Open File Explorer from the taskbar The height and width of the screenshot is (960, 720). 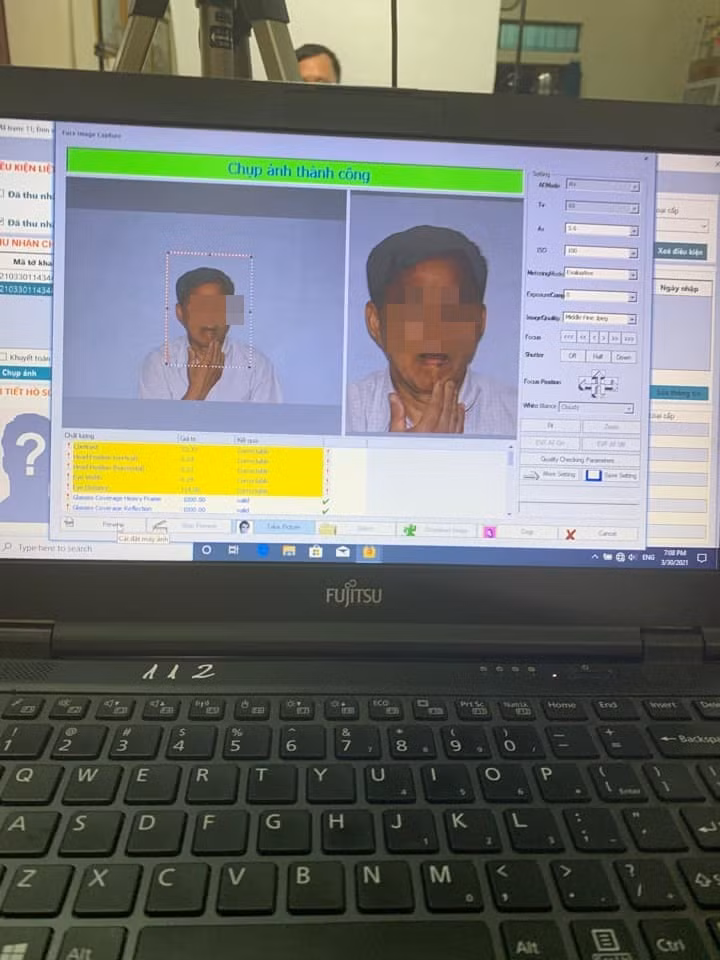[x=289, y=551]
